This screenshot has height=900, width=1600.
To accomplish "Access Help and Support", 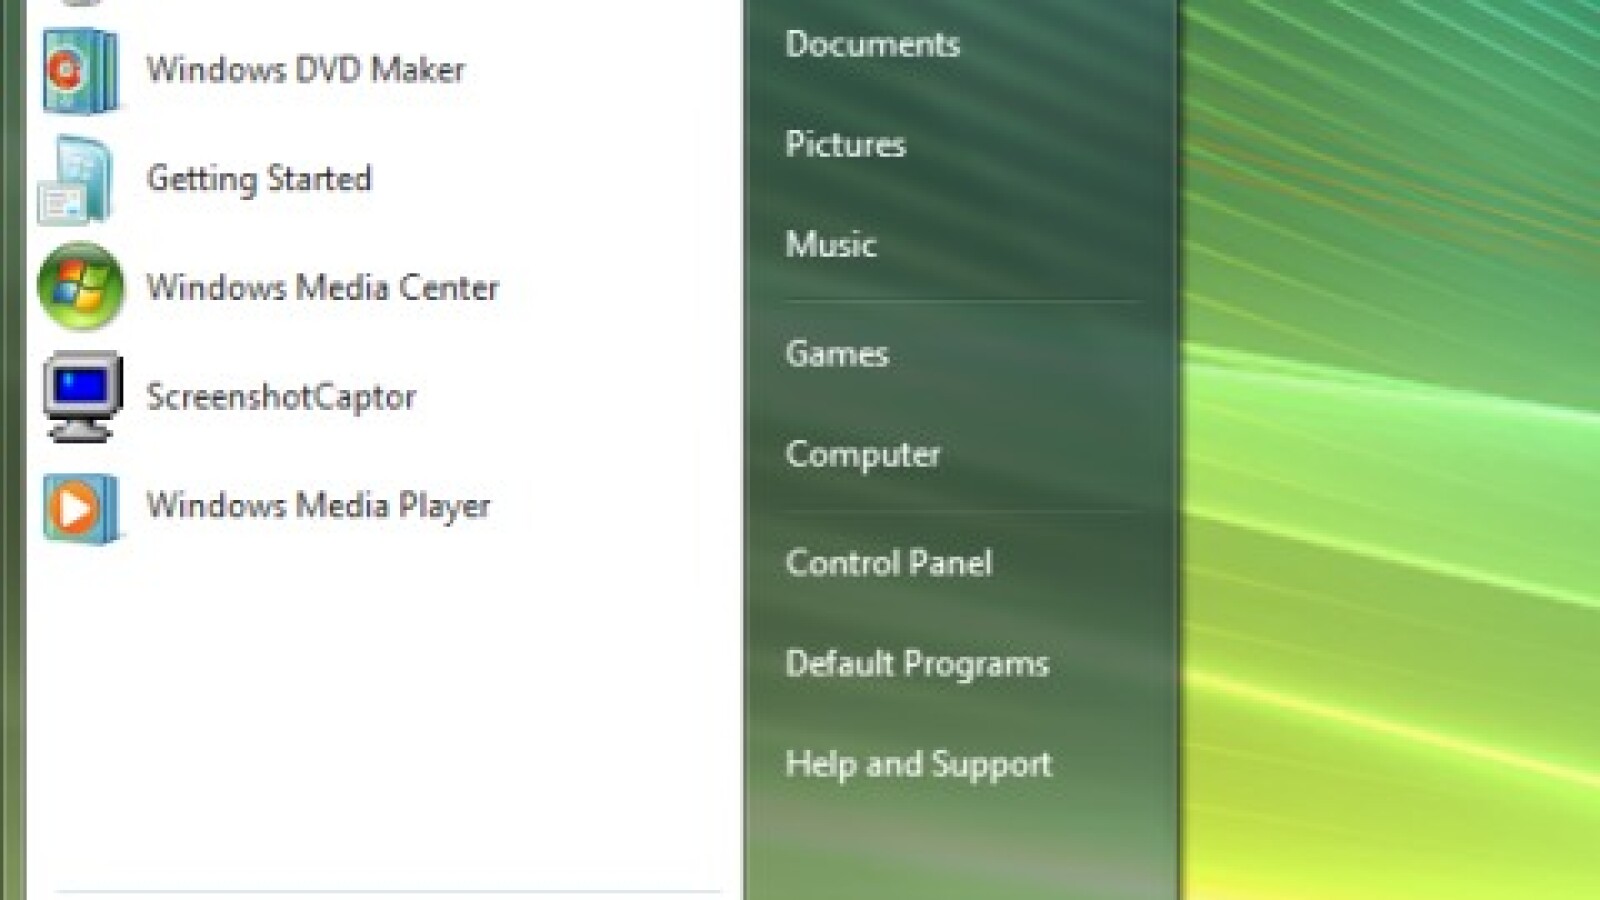I will click(x=919, y=765).
